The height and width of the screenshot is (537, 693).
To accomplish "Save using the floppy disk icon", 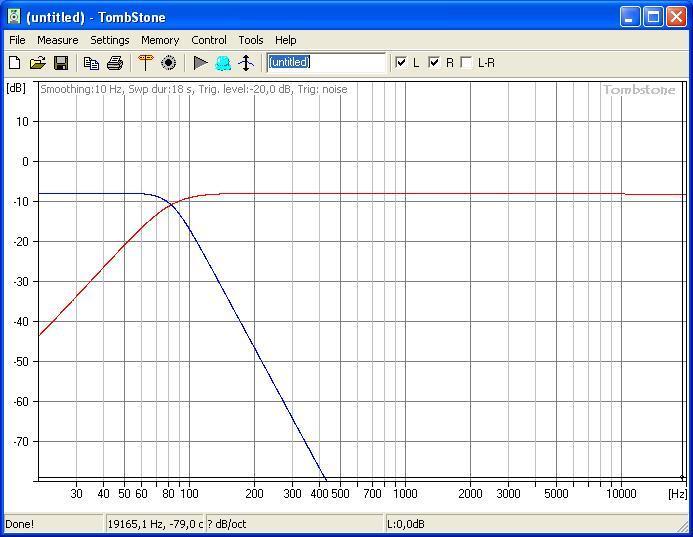I will click(61, 63).
